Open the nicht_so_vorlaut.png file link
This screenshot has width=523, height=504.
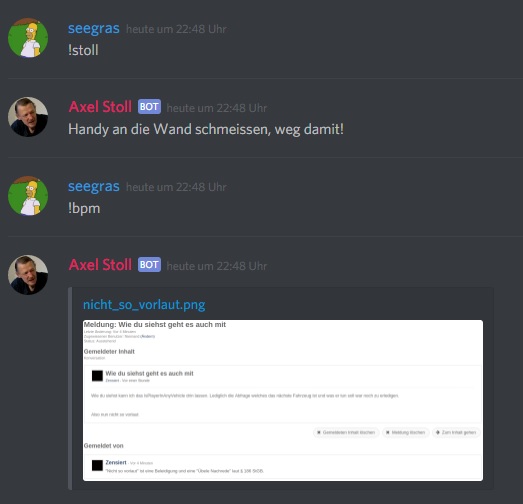coord(144,305)
